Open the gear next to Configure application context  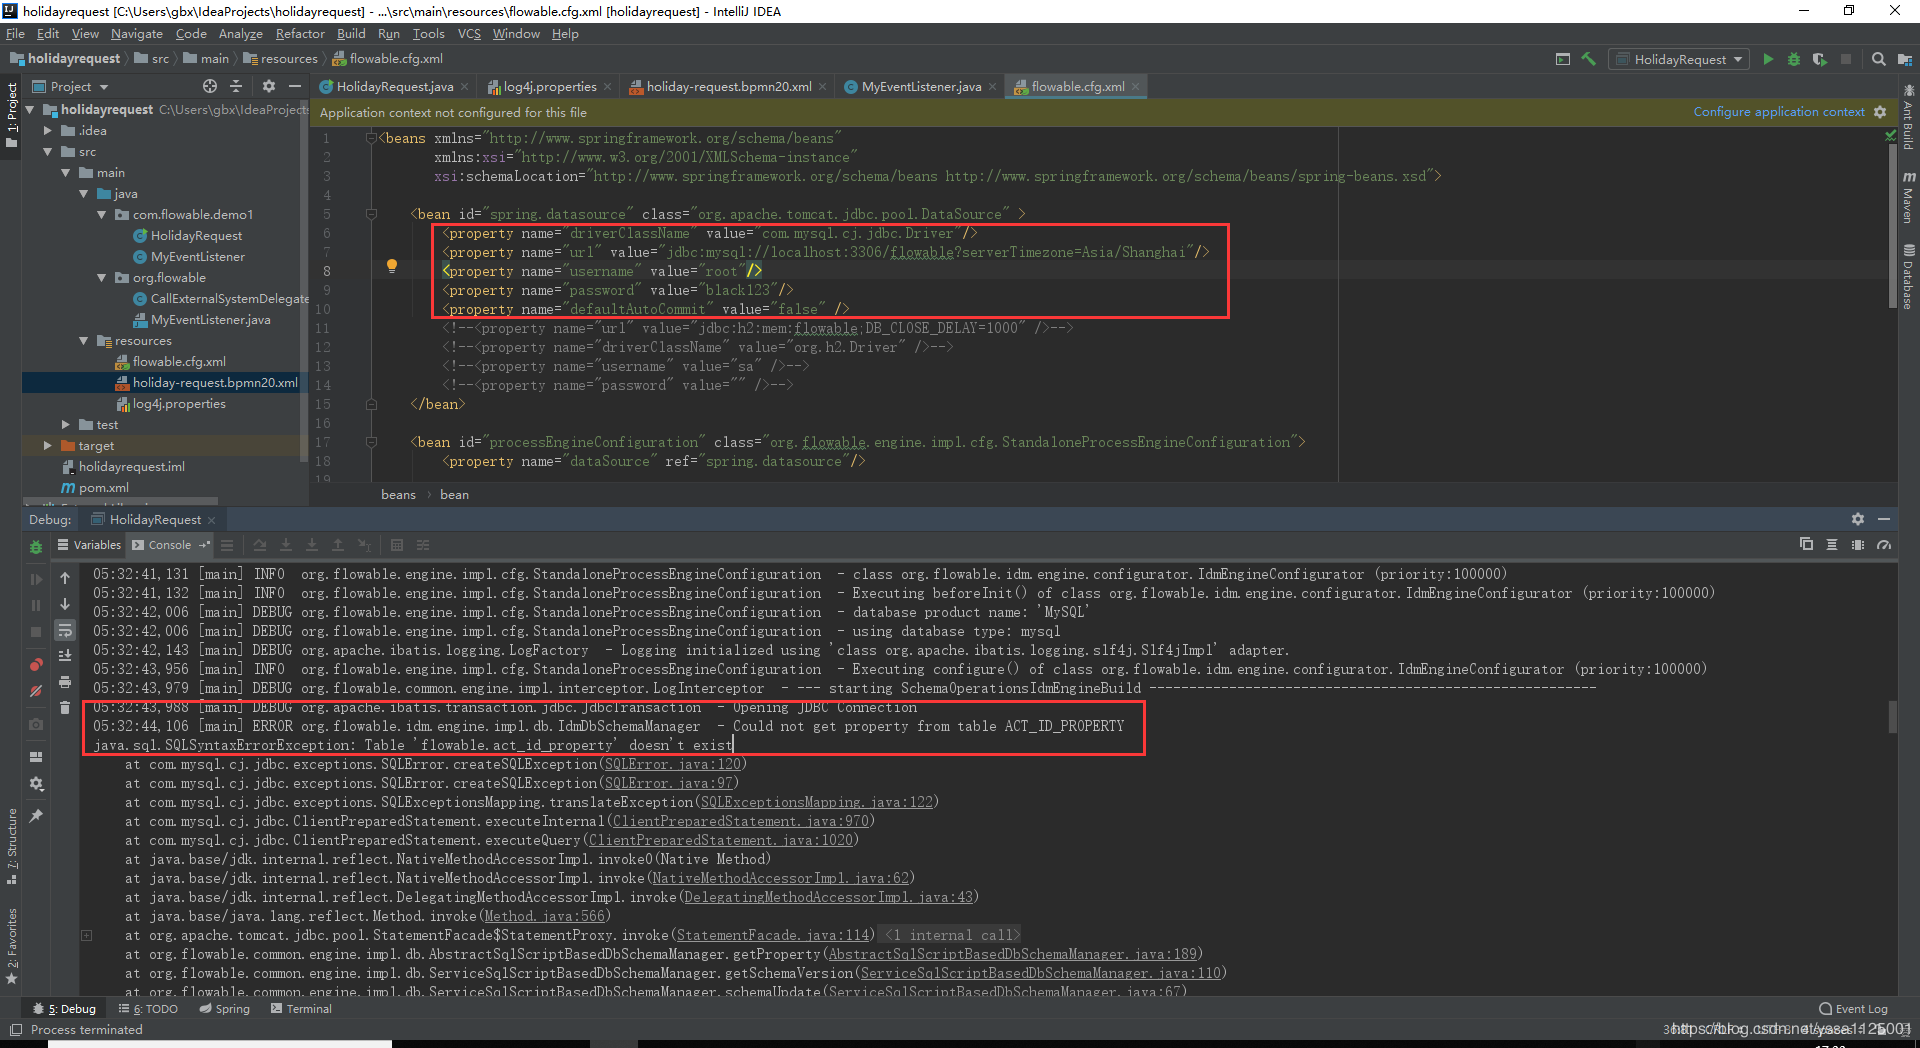1880,112
